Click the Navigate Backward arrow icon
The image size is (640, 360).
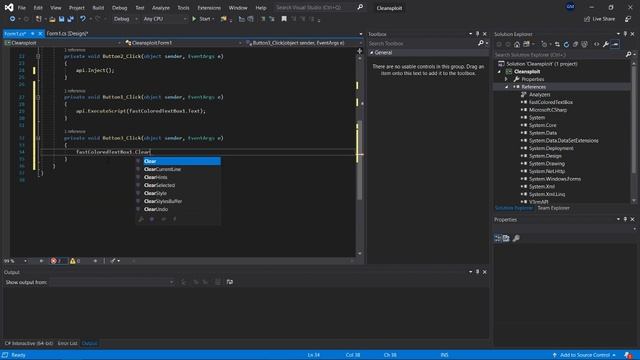click(12, 19)
